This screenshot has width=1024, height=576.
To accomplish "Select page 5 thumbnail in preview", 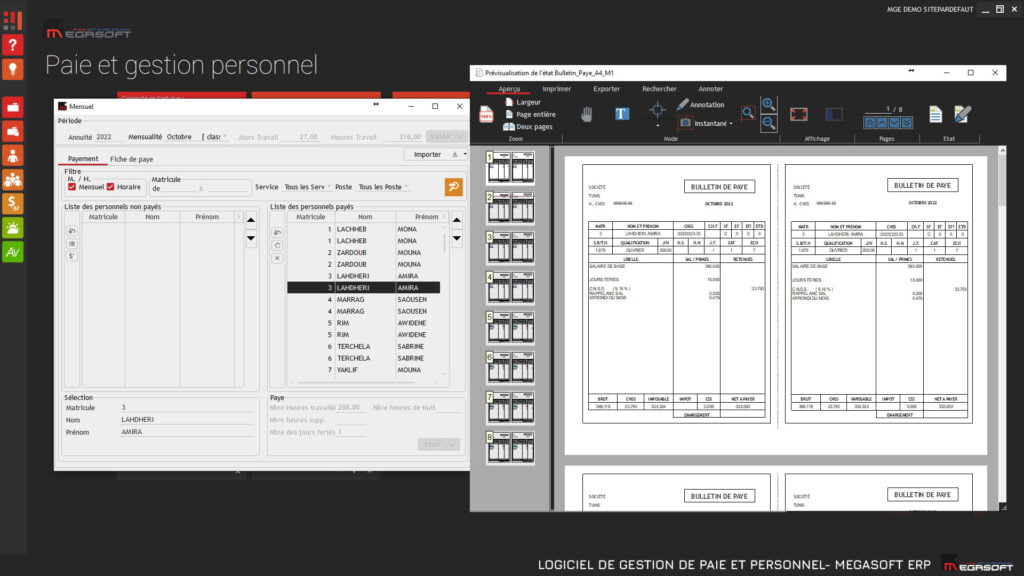I will click(x=510, y=327).
